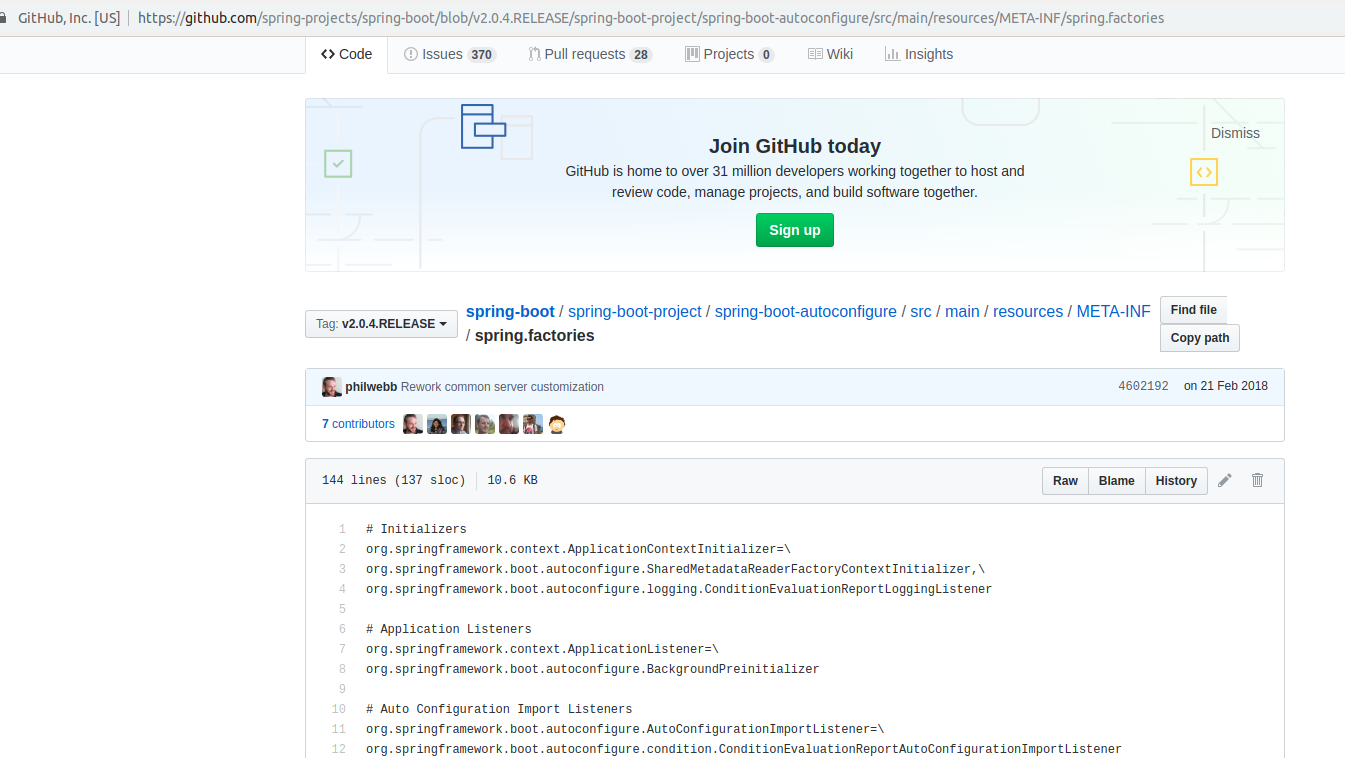
Task: Go to the resources breadcrumb folder
Action: click(1028, 311)
